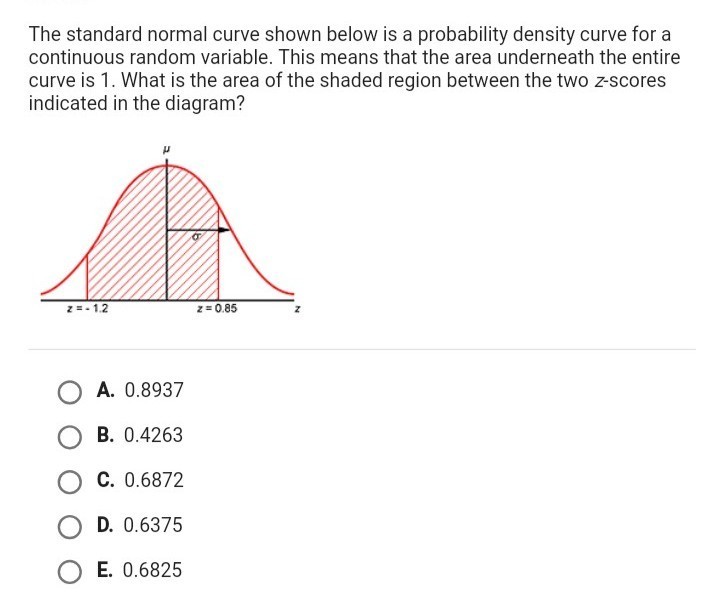
Task: Mark option D radio button
Action: [x=70, y=527]
